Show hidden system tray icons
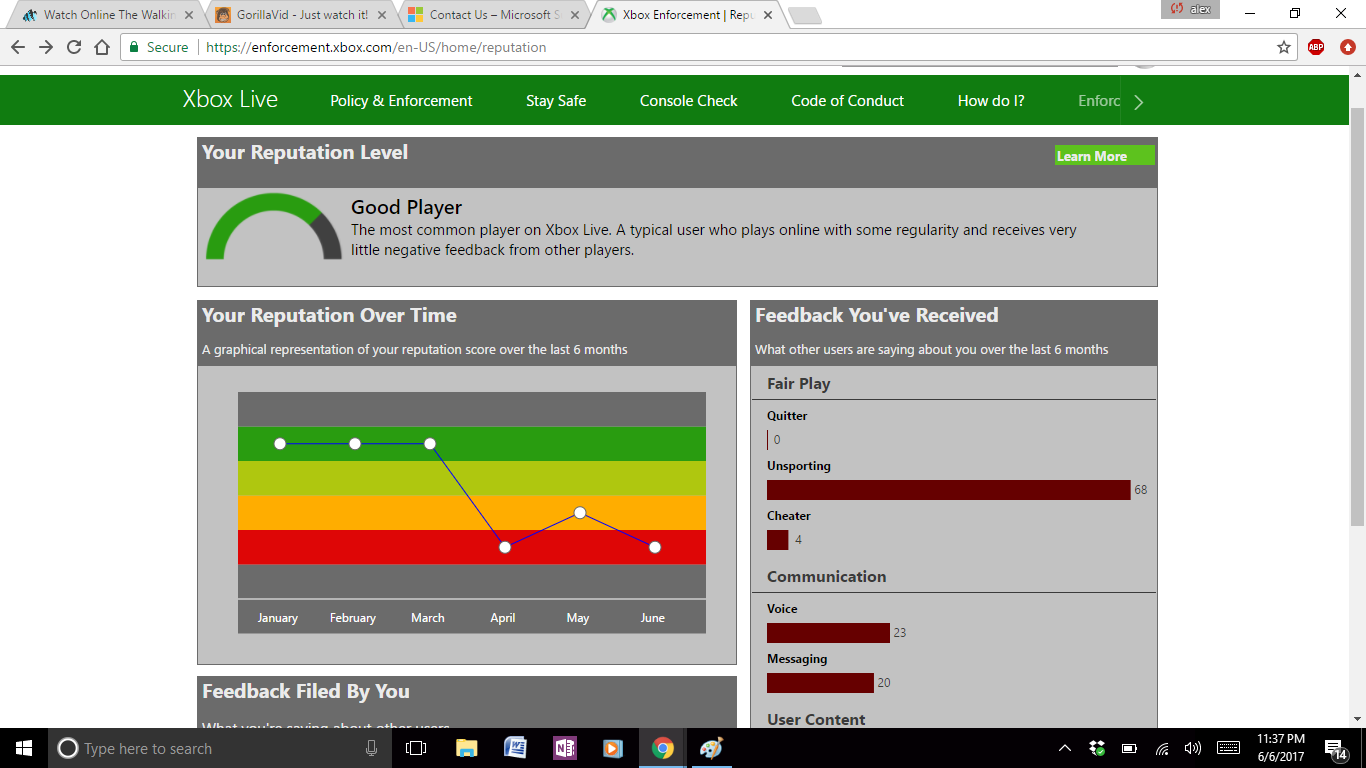The width and height of the screenshot is (1366, 768). [x=1065, y=748]
